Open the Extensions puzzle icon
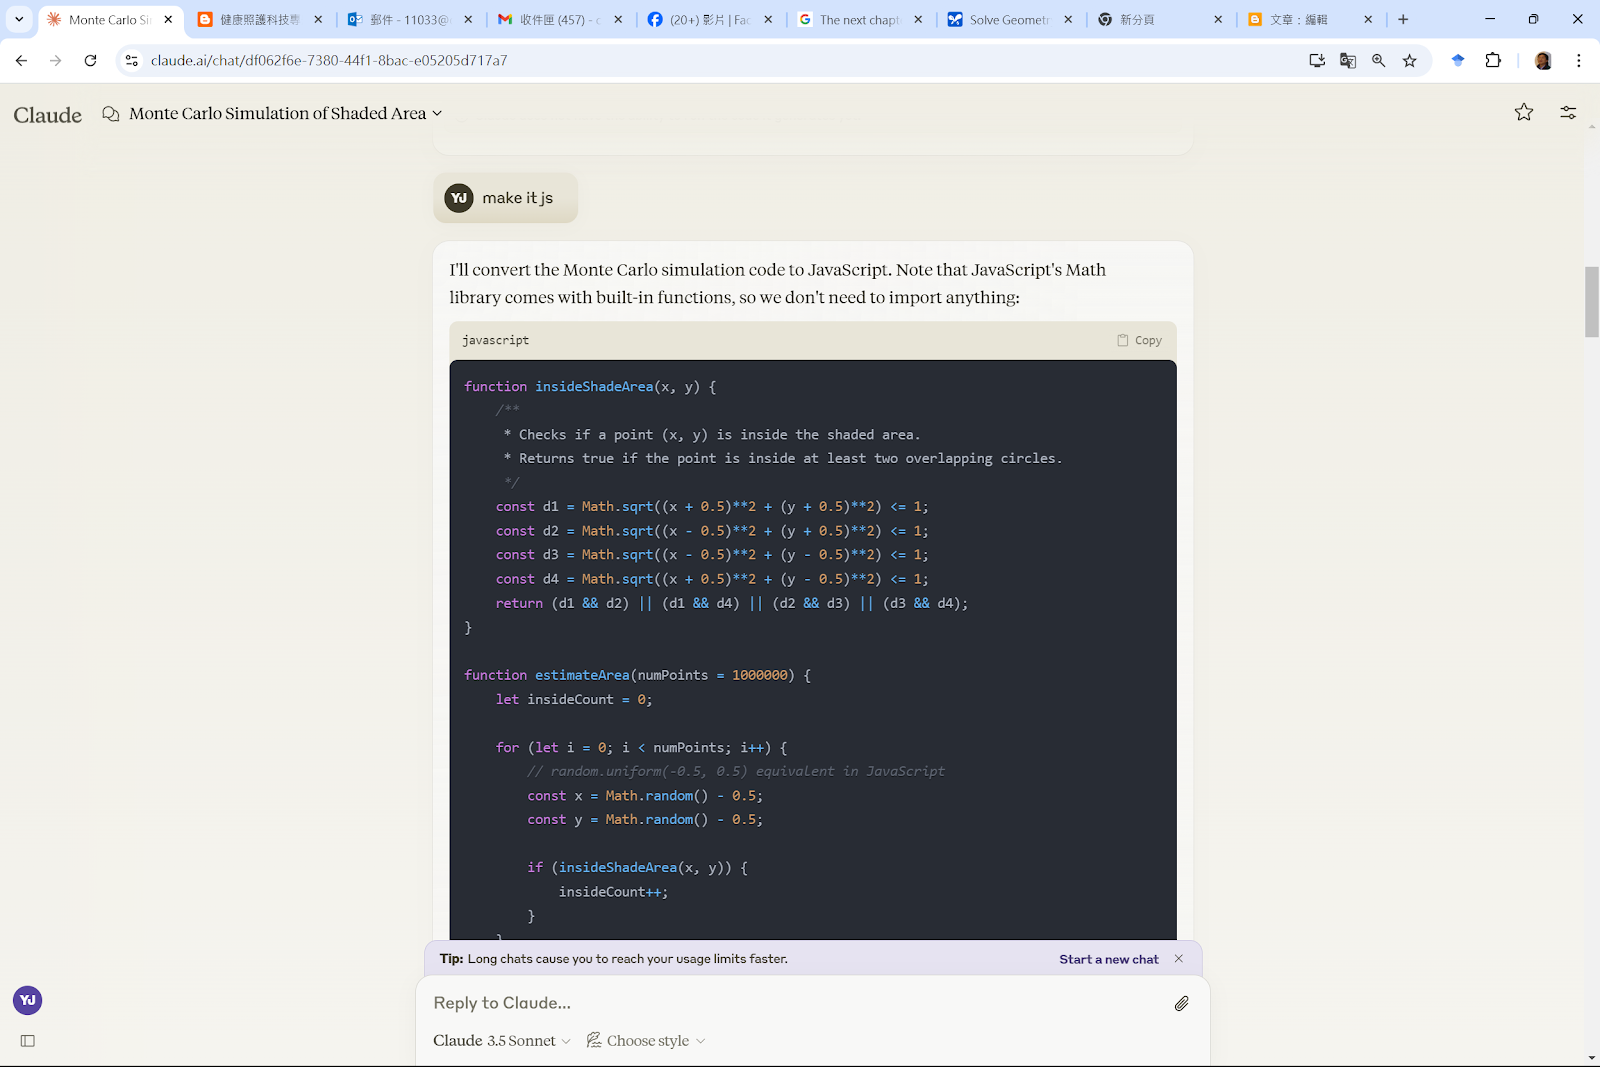The height and width of the screenshot is (1067, 1600). click(x=1493, y=61)
